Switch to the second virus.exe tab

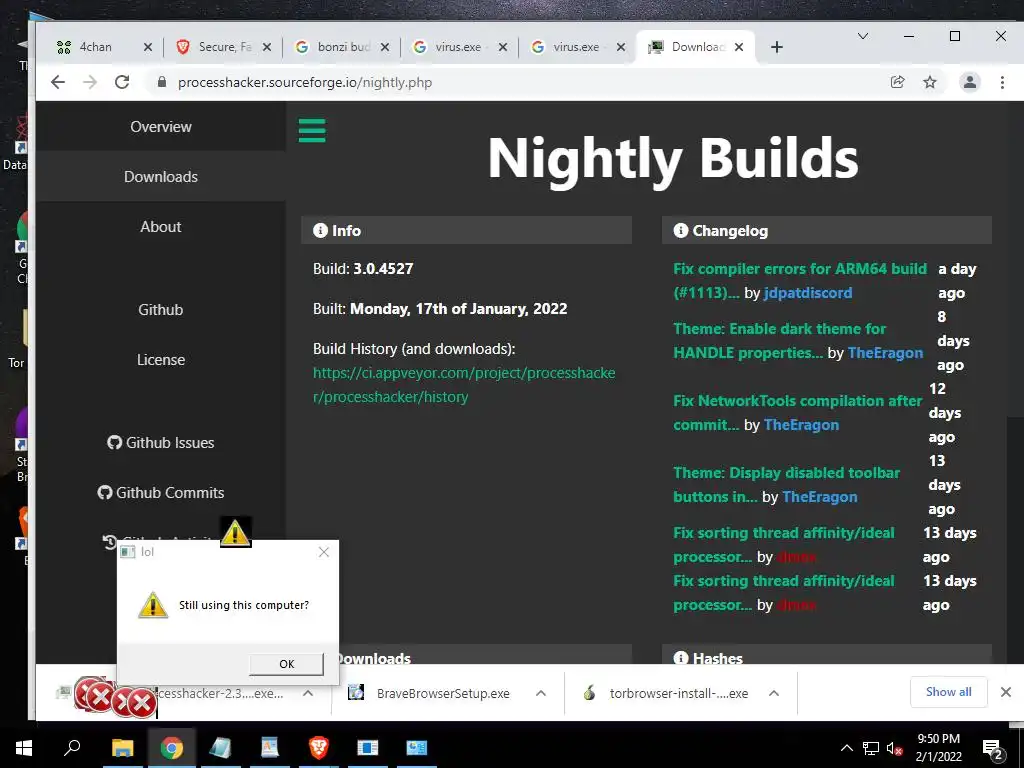(576, 47)
